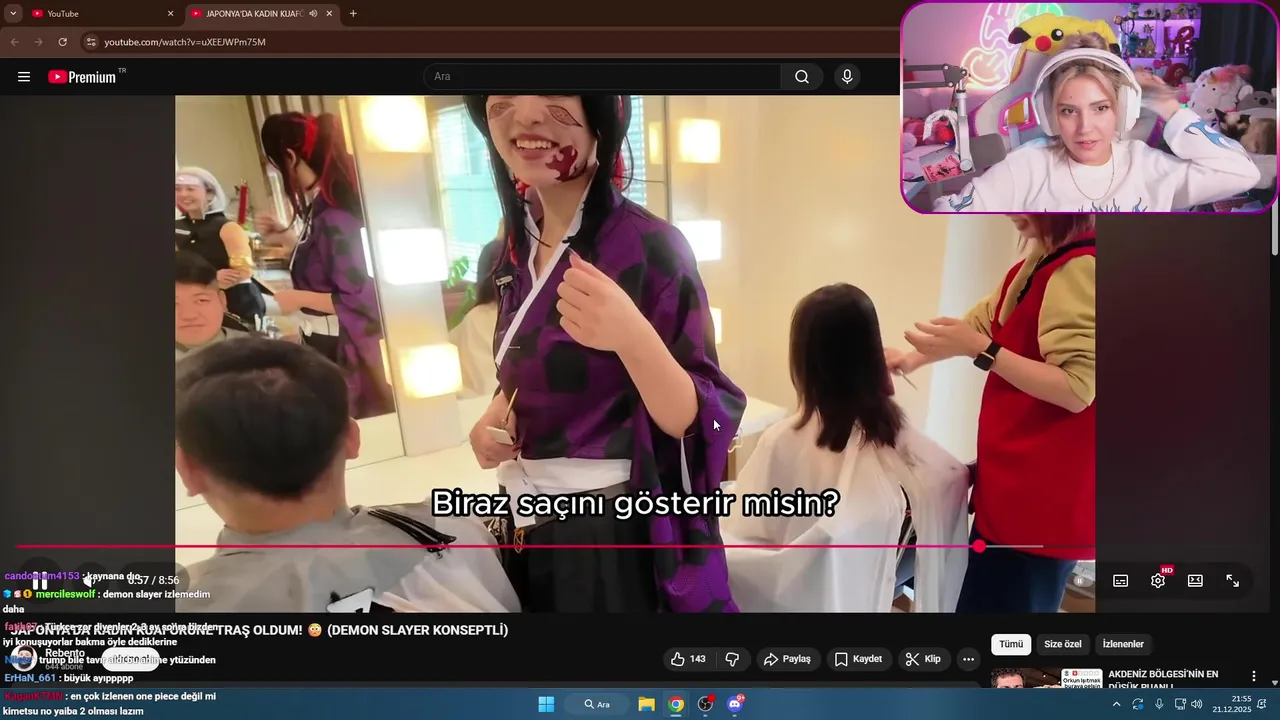Image resolution: width=1280 pixels, height=720 pixels.
Task: Open video player settings gear
Action: point(1158,581)
